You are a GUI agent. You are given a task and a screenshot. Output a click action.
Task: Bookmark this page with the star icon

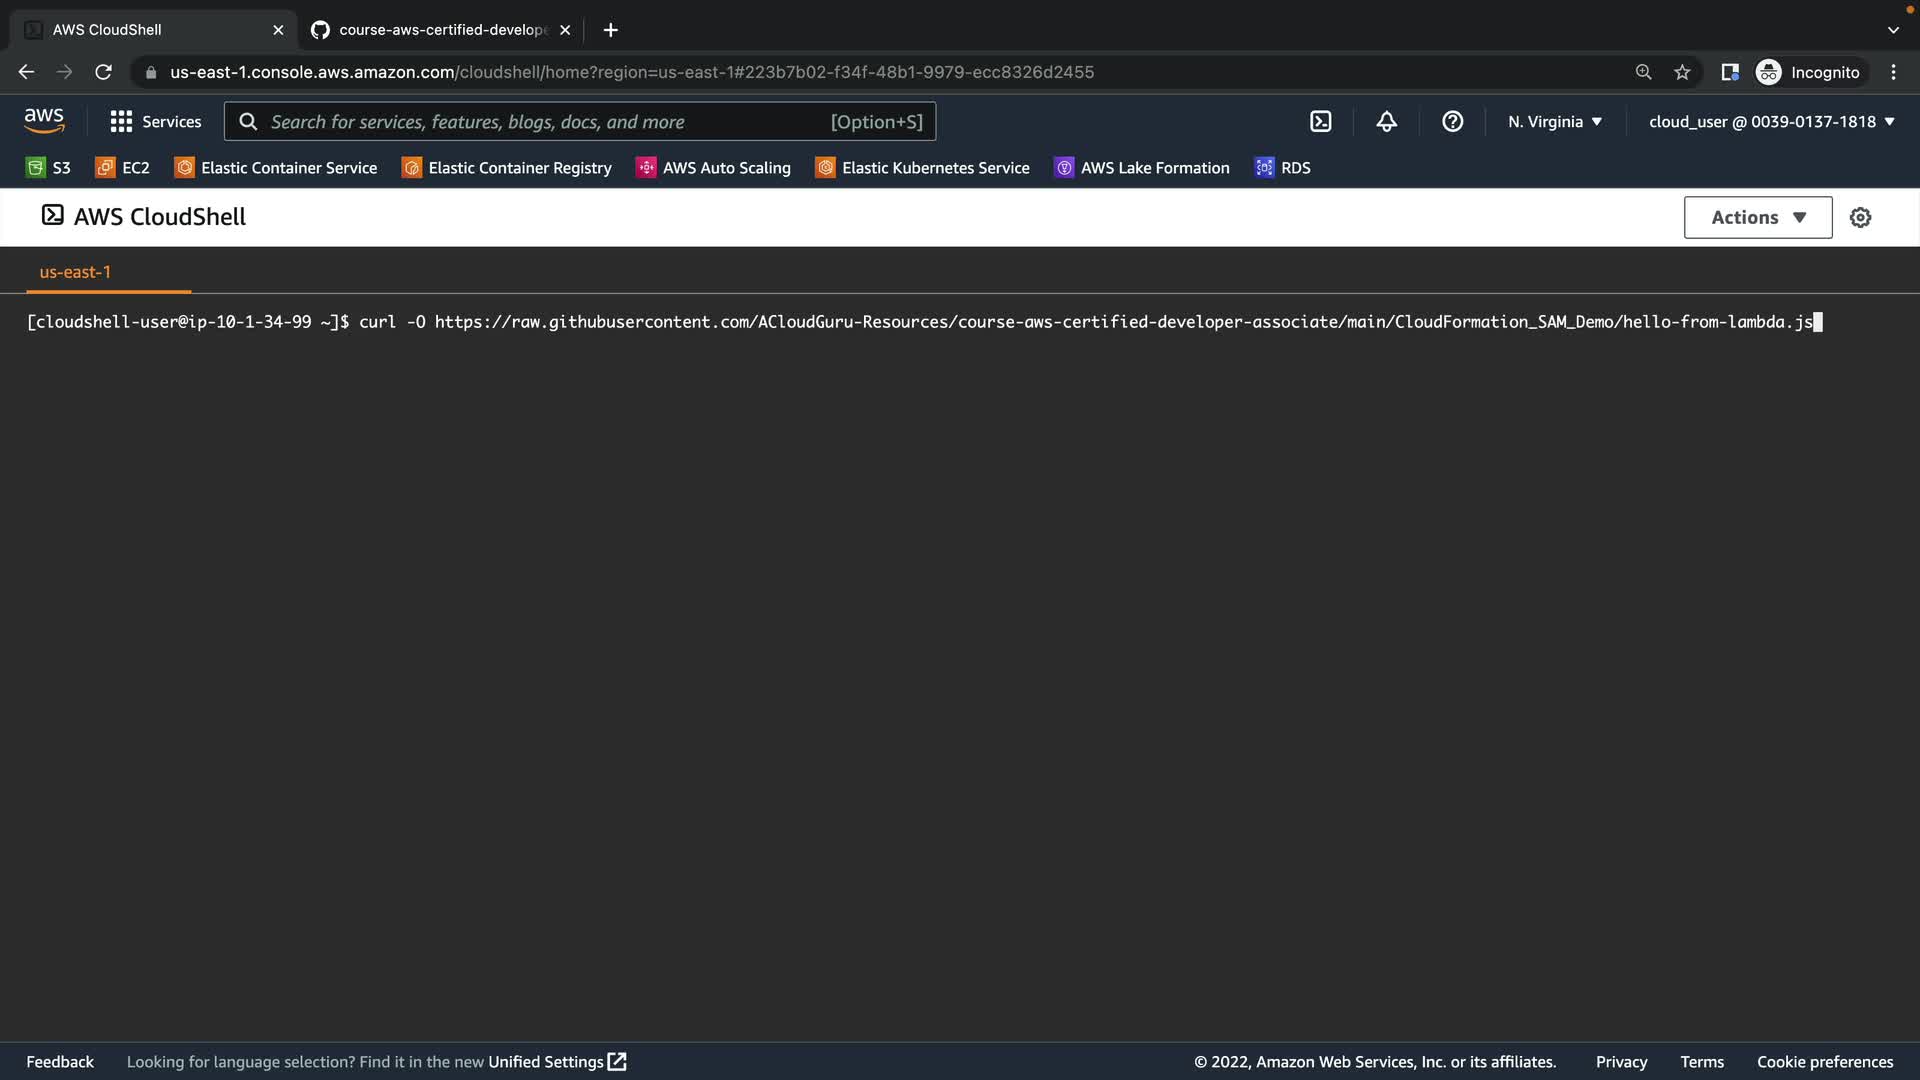coord(1682,72)
